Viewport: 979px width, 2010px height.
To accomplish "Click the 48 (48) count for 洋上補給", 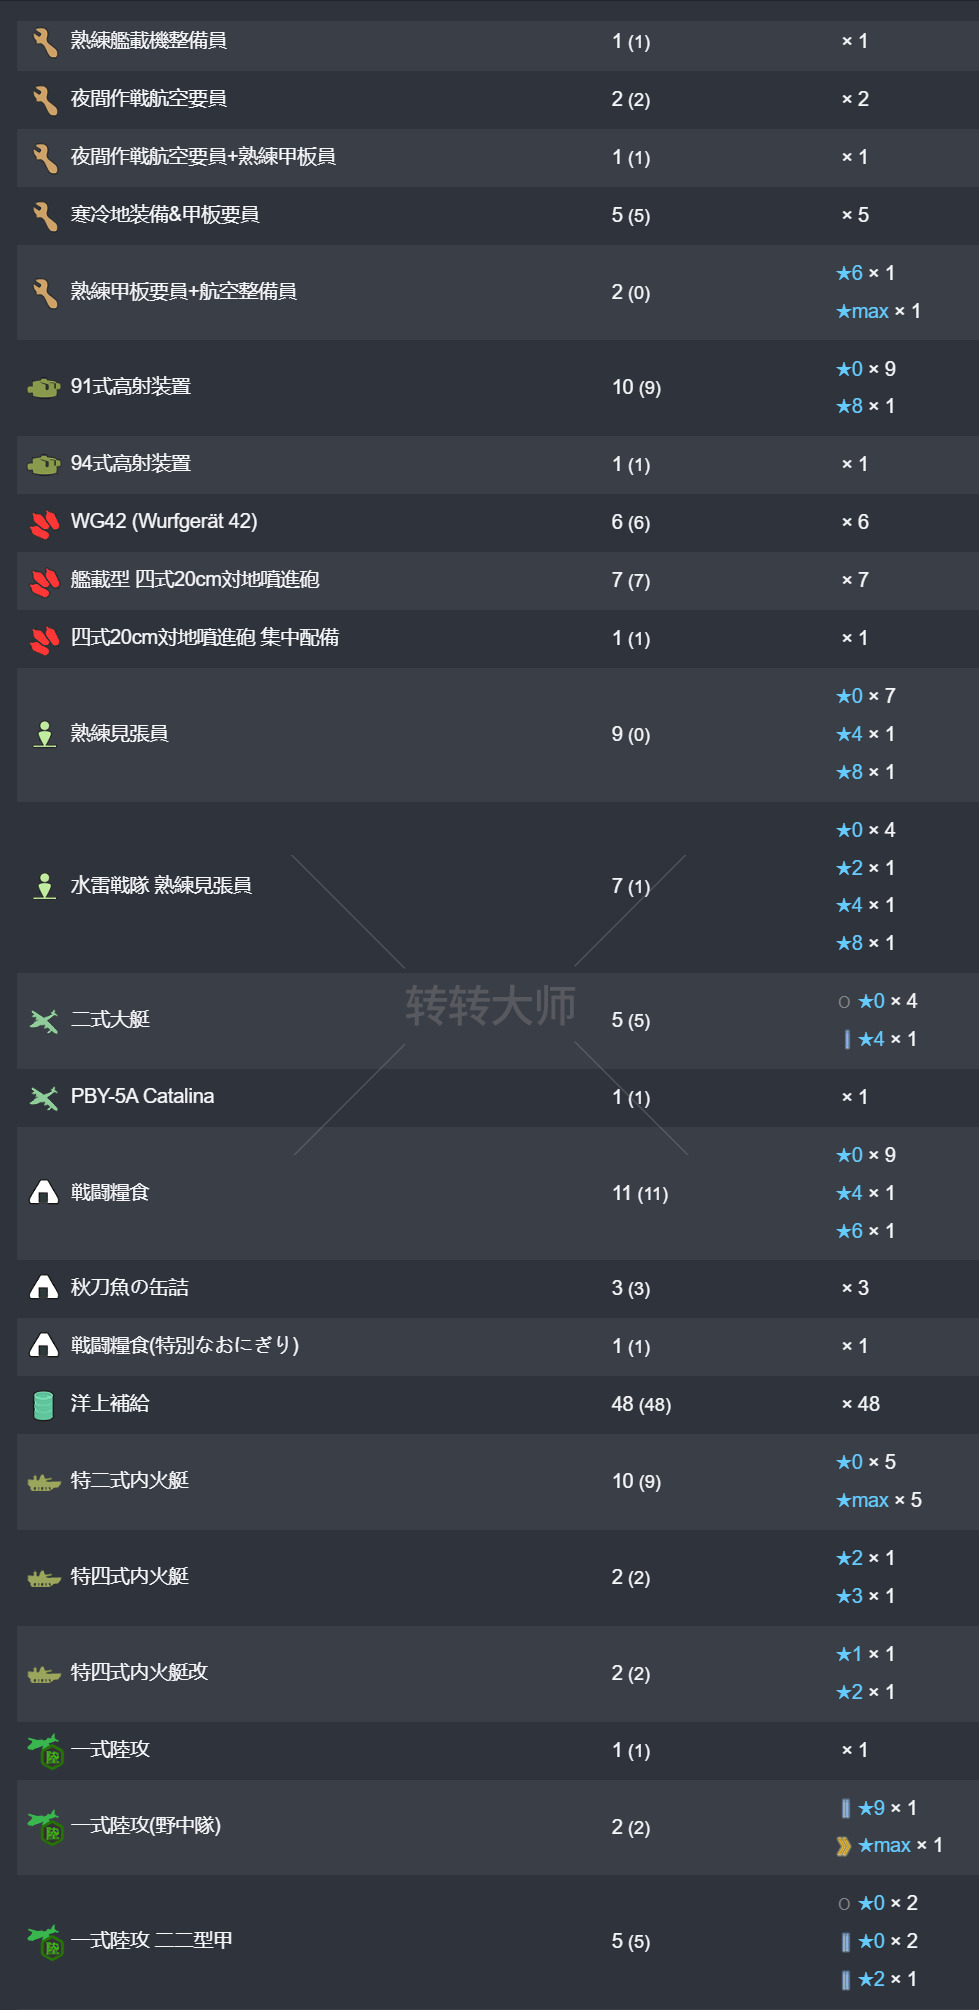I will 641,1404.
